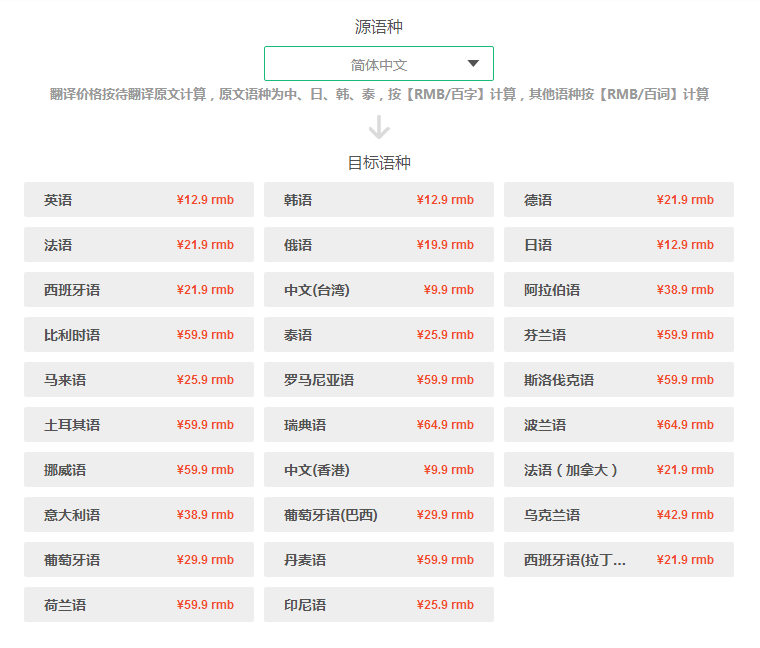
Task: Choose the 阿拉伯语 tile at ¥38.9
Action: click(618, 290)
